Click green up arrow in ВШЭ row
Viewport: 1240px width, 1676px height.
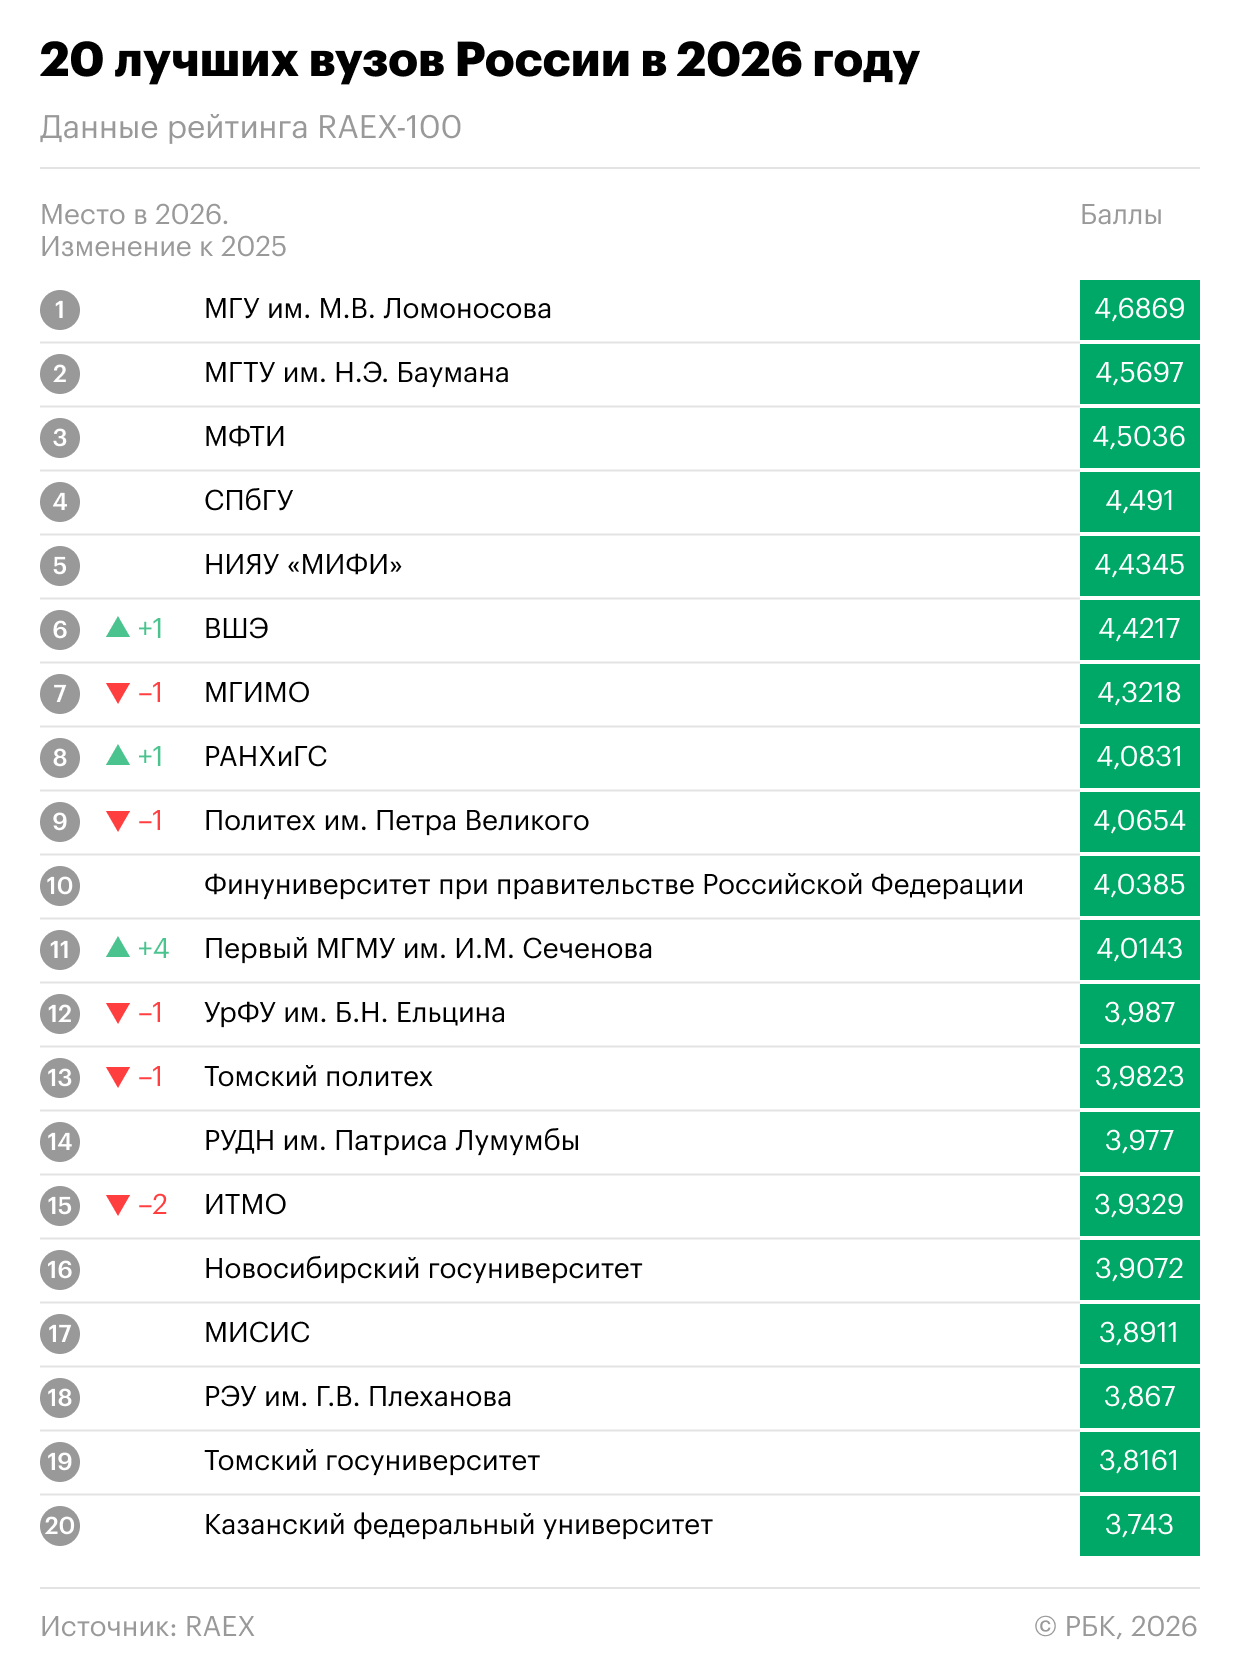click(118, 628)
